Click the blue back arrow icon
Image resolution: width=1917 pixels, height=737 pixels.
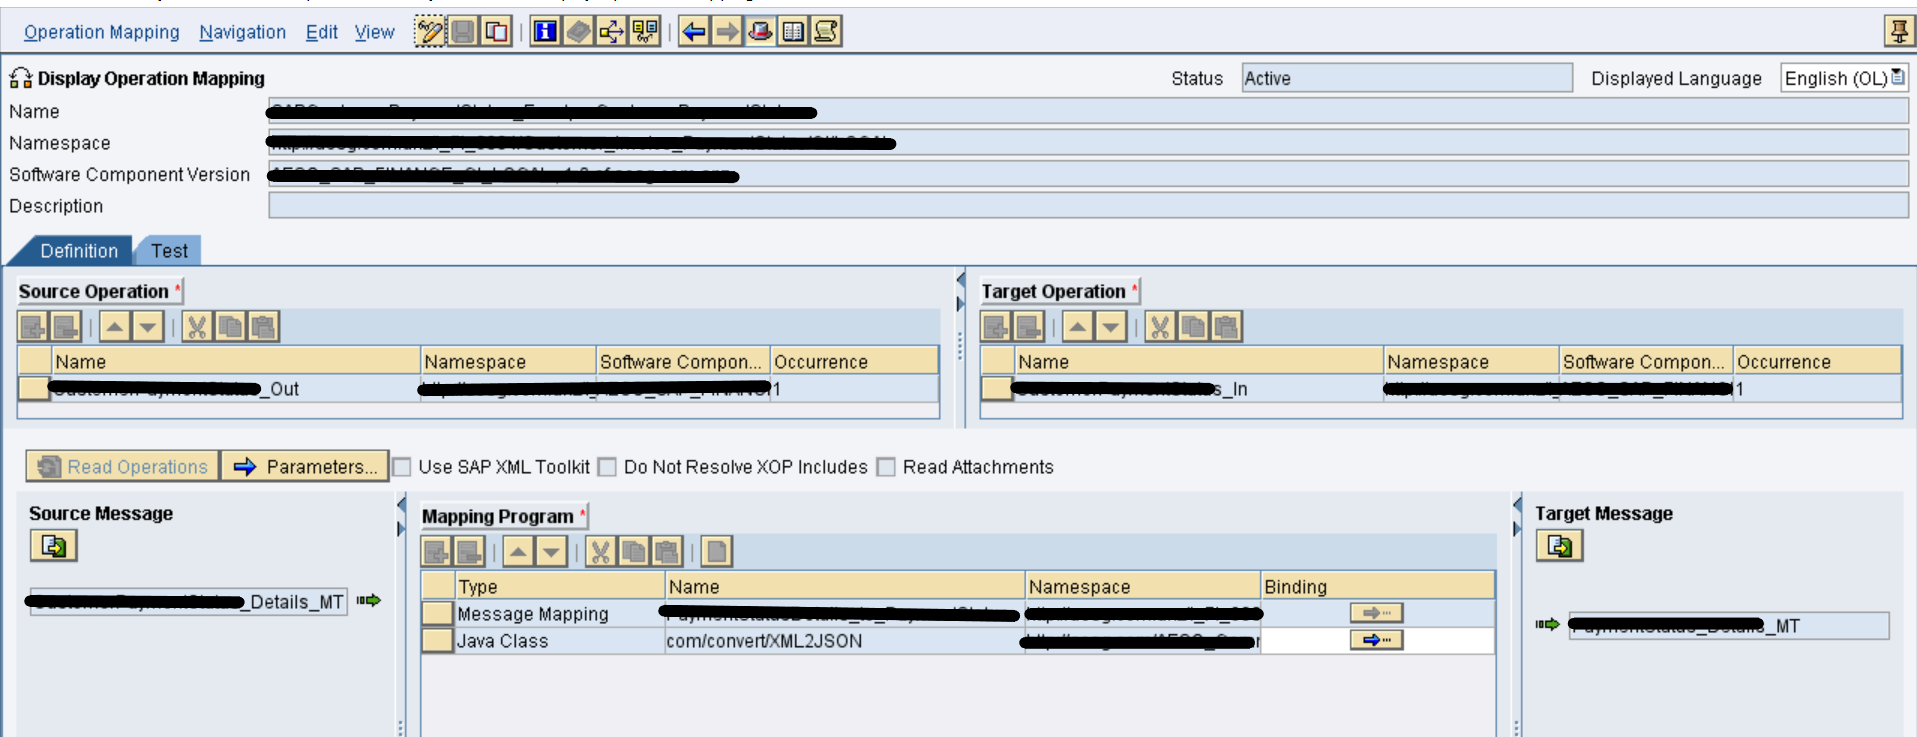(x=693, y=32)
